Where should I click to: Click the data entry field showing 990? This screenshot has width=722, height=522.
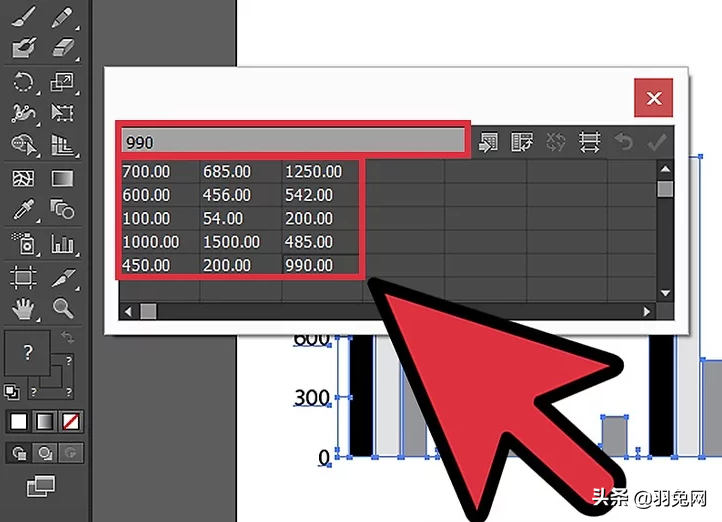tap(293, 140)
